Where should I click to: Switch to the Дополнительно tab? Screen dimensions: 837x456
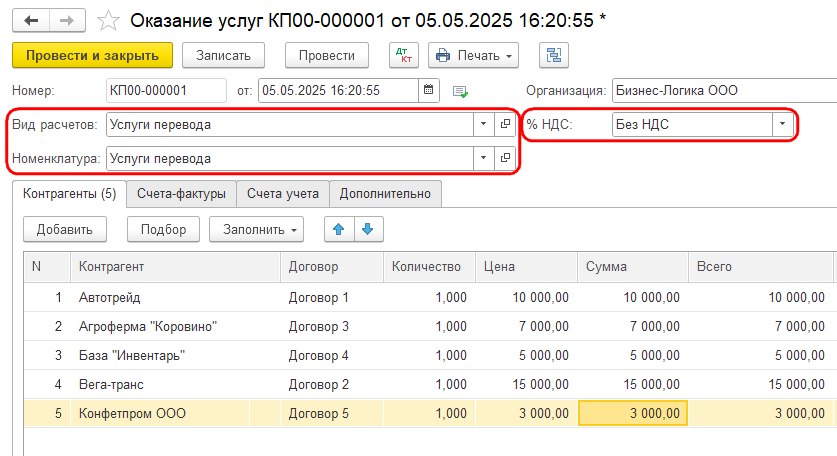coord(385,194)
